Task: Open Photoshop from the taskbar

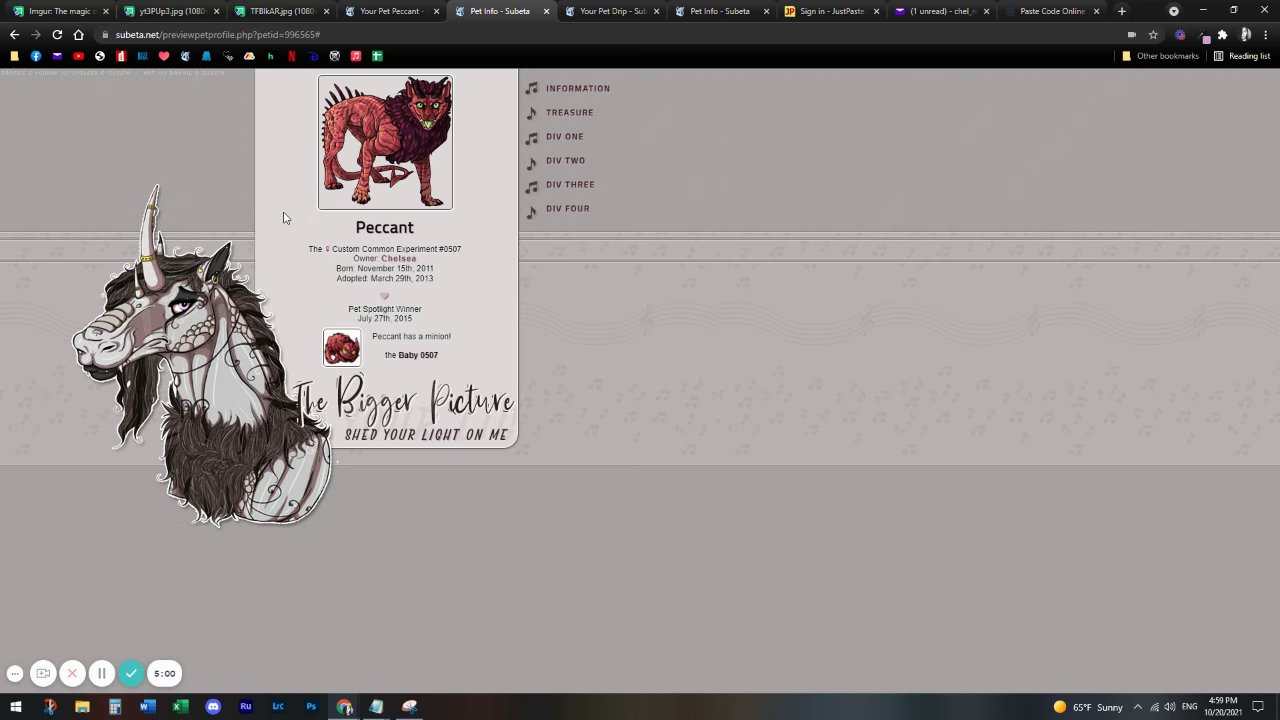Action: (311, 707)
